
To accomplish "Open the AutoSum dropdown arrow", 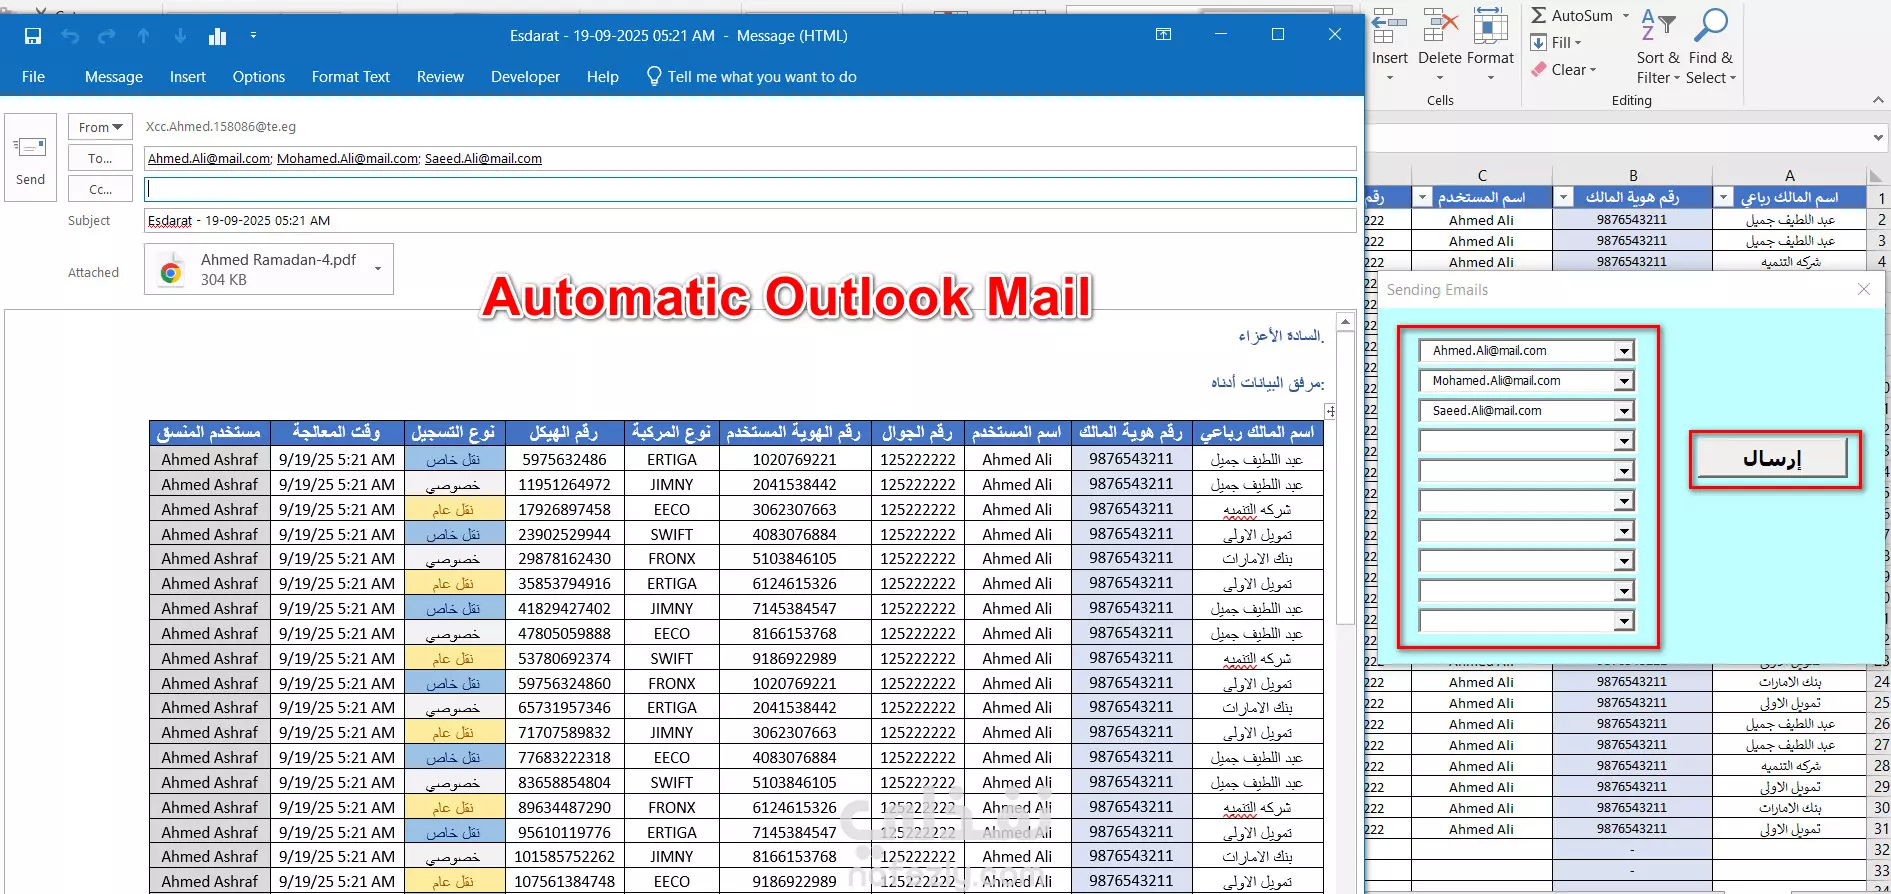I will [x=1626, y=15].
